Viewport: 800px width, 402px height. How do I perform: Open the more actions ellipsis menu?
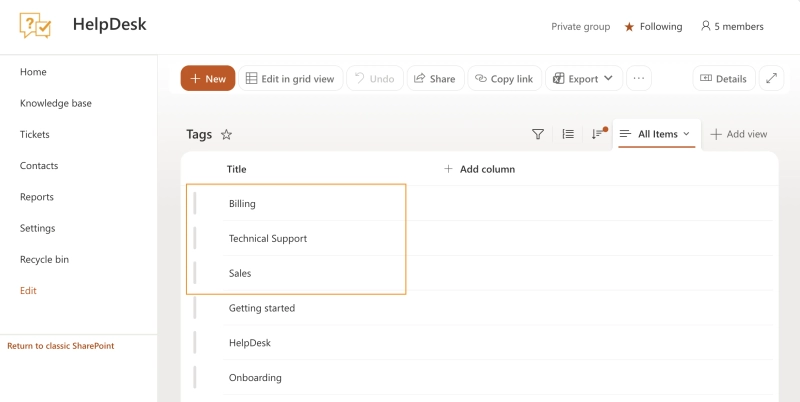(639, 79)
